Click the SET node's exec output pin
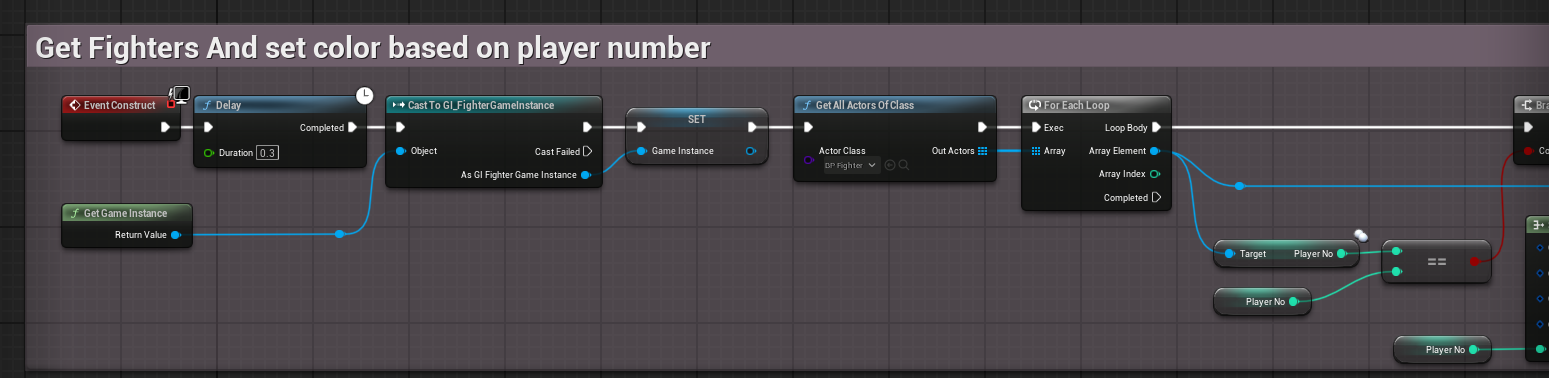The width and height of the screenshot is (1549, 378). [753, 127]
